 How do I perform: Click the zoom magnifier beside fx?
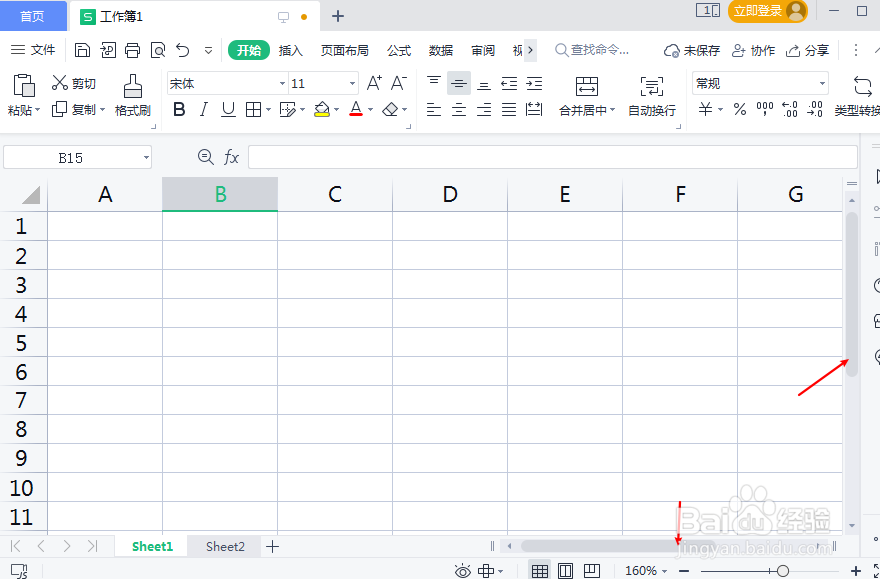click(x=206, y=157)
